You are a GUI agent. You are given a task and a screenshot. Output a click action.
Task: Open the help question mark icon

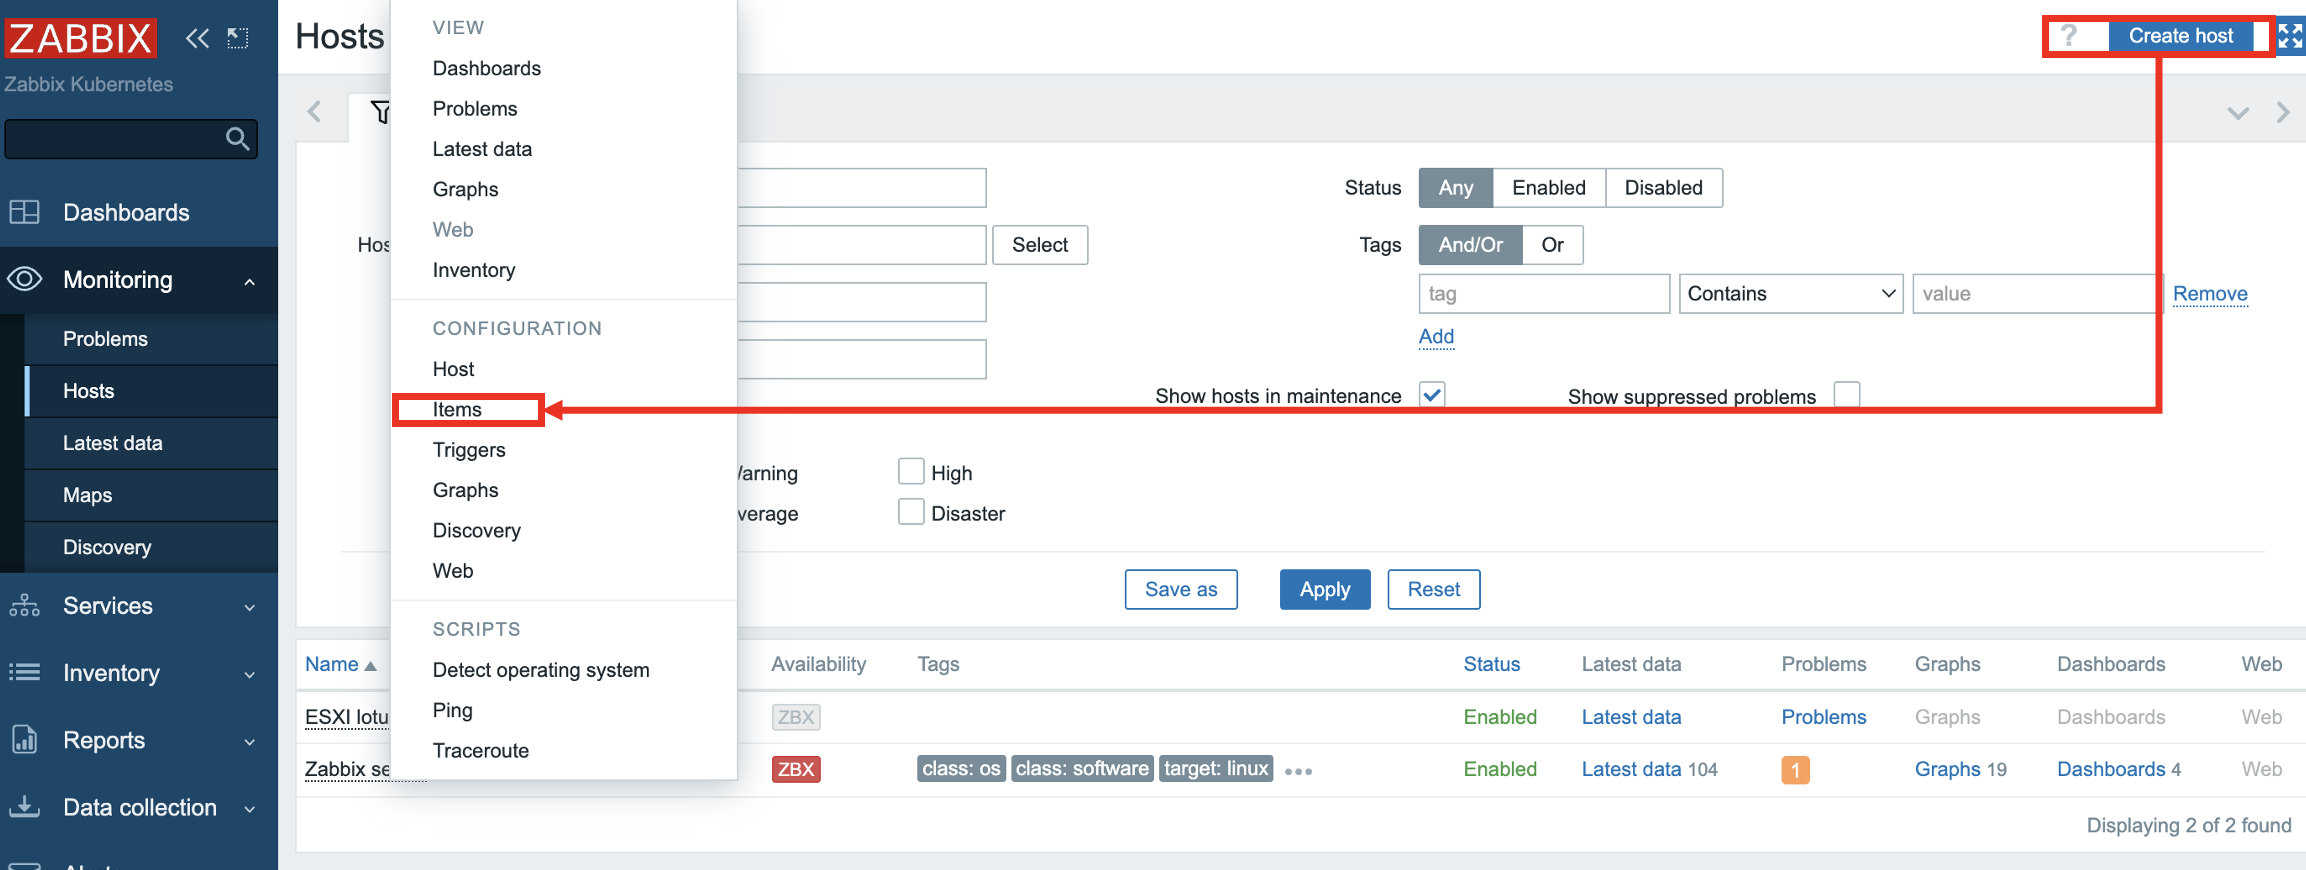[x=2068, y=36]
